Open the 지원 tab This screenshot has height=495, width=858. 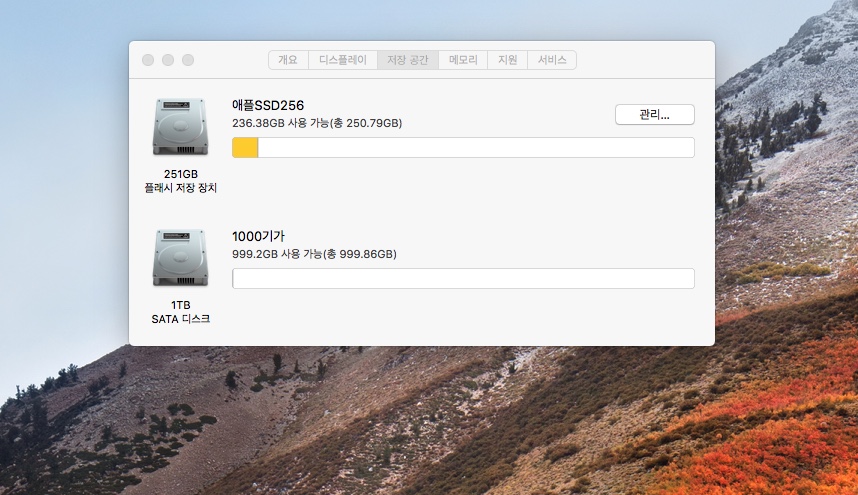click(x=507, y=60)
